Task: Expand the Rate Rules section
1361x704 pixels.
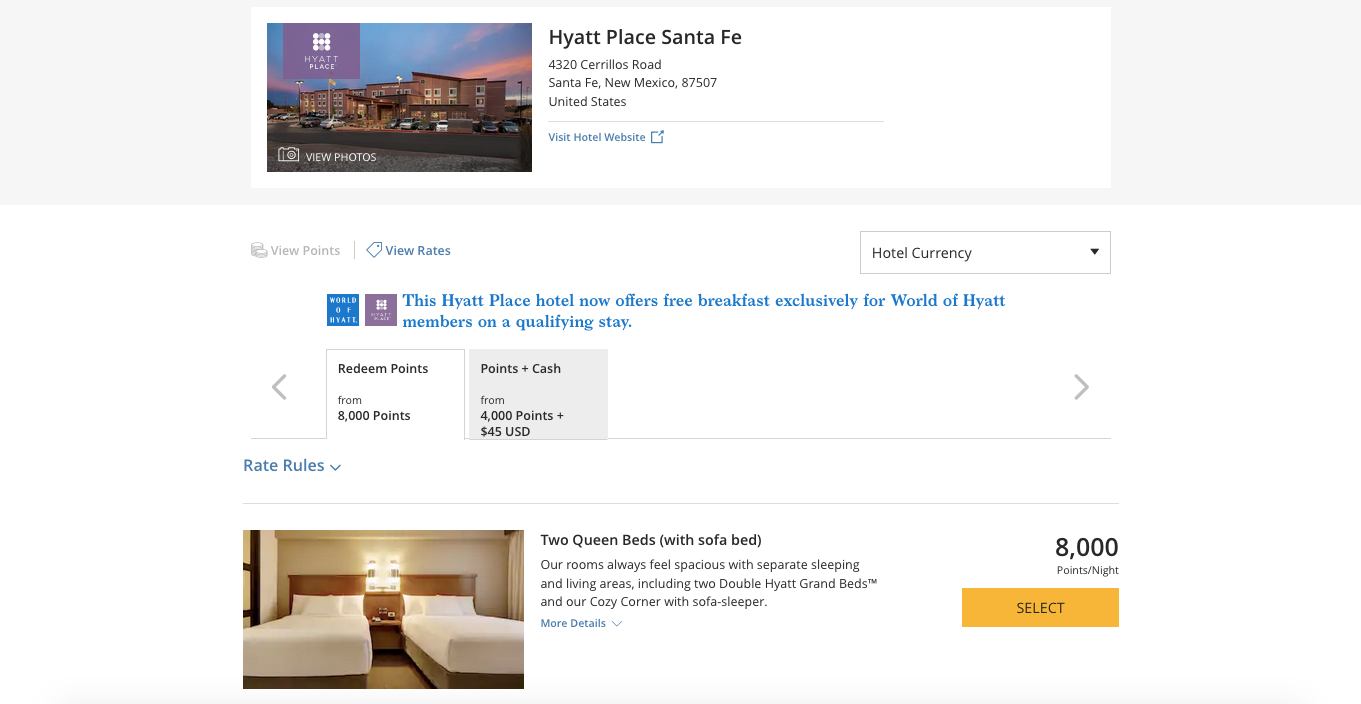Action: tap(292, 466)
